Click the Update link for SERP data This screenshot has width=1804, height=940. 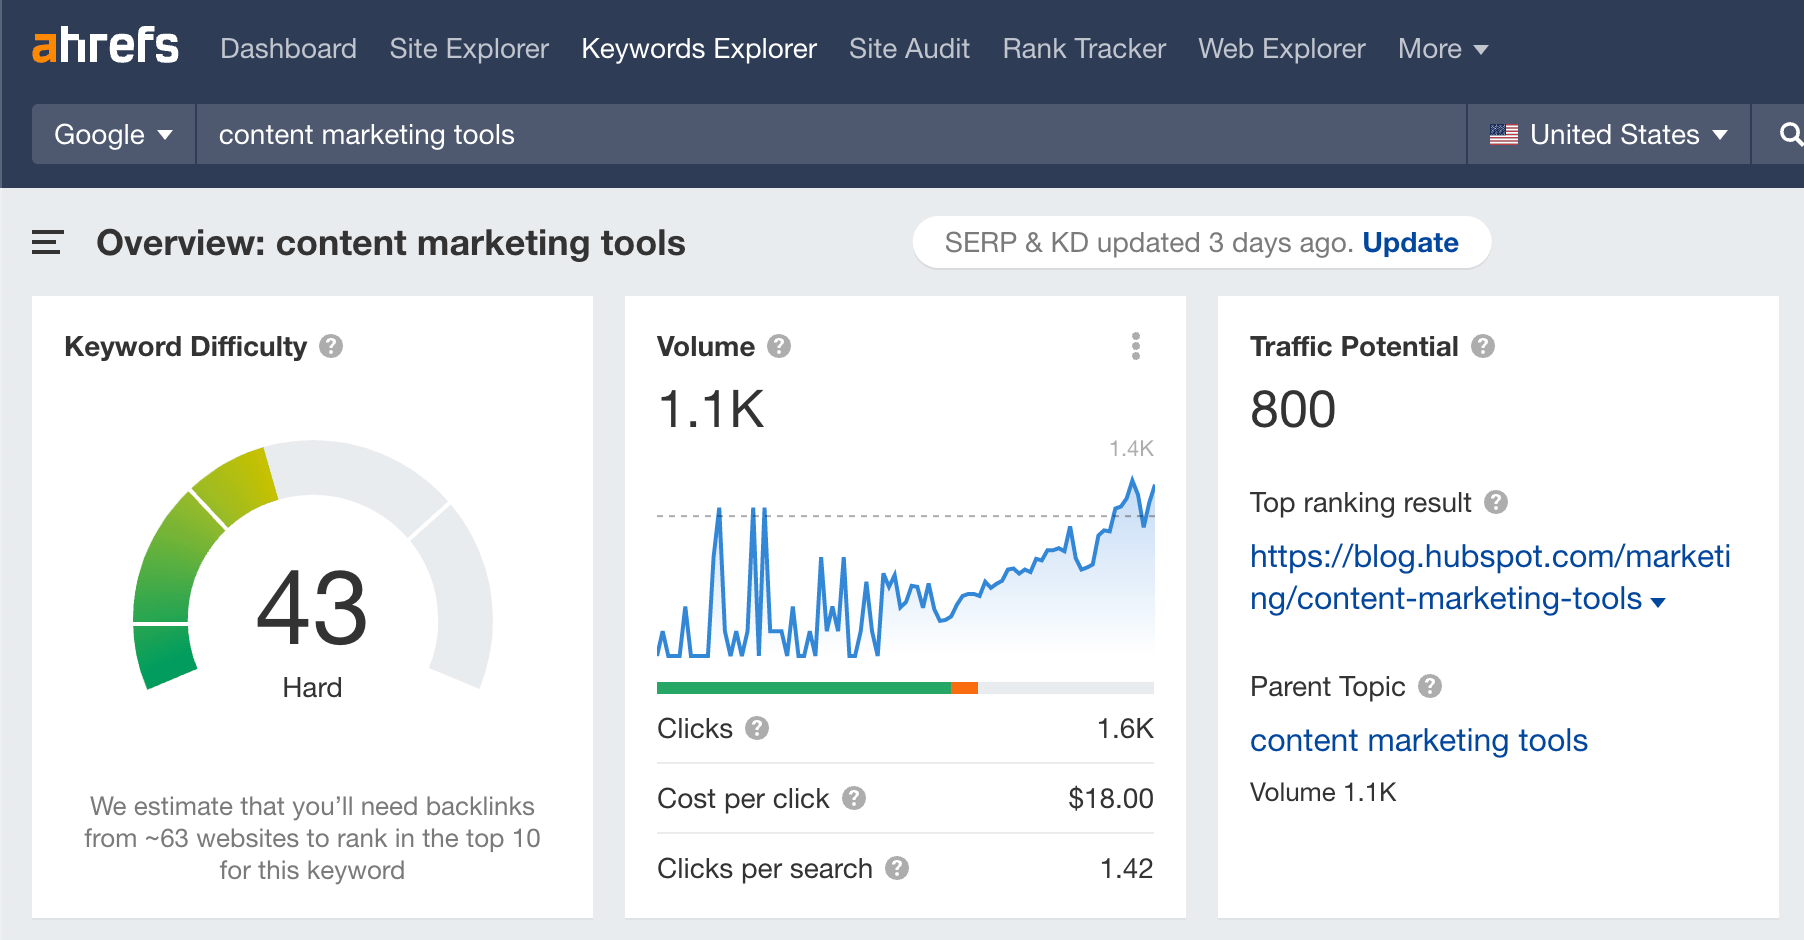pyautogui.click(x=1410, y=242)
